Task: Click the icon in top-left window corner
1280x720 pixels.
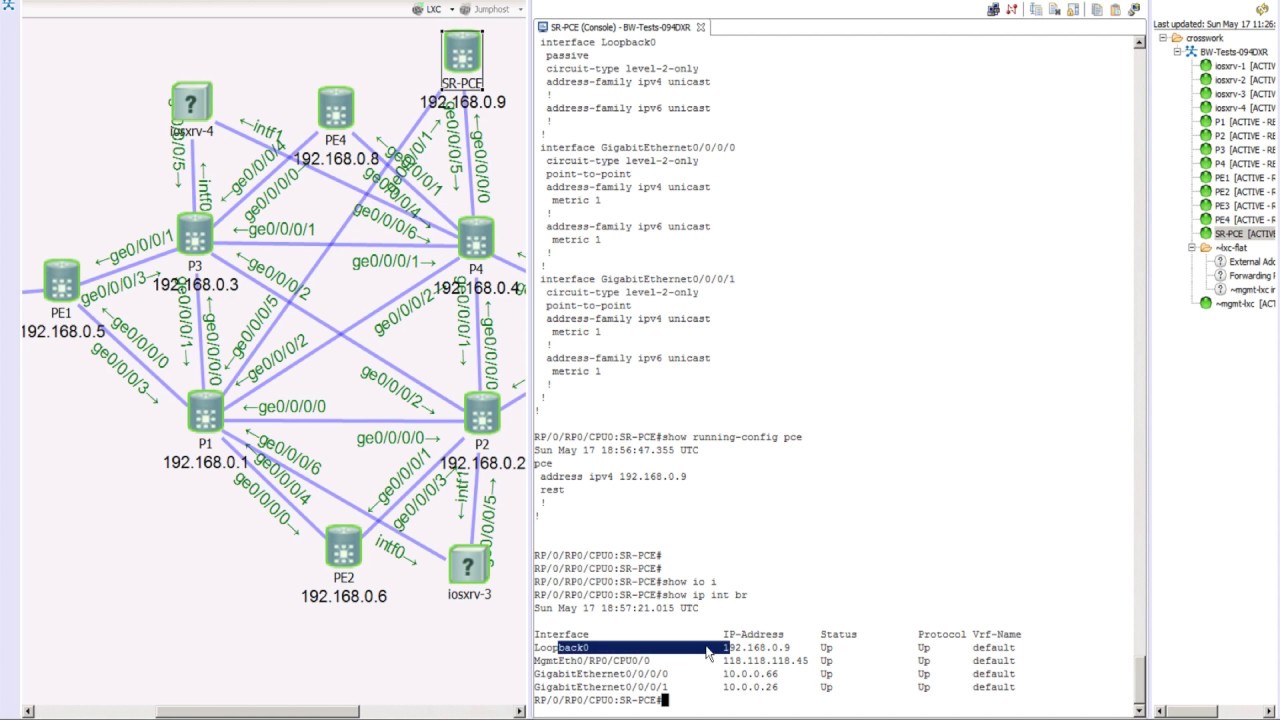Action: (8, 6)
